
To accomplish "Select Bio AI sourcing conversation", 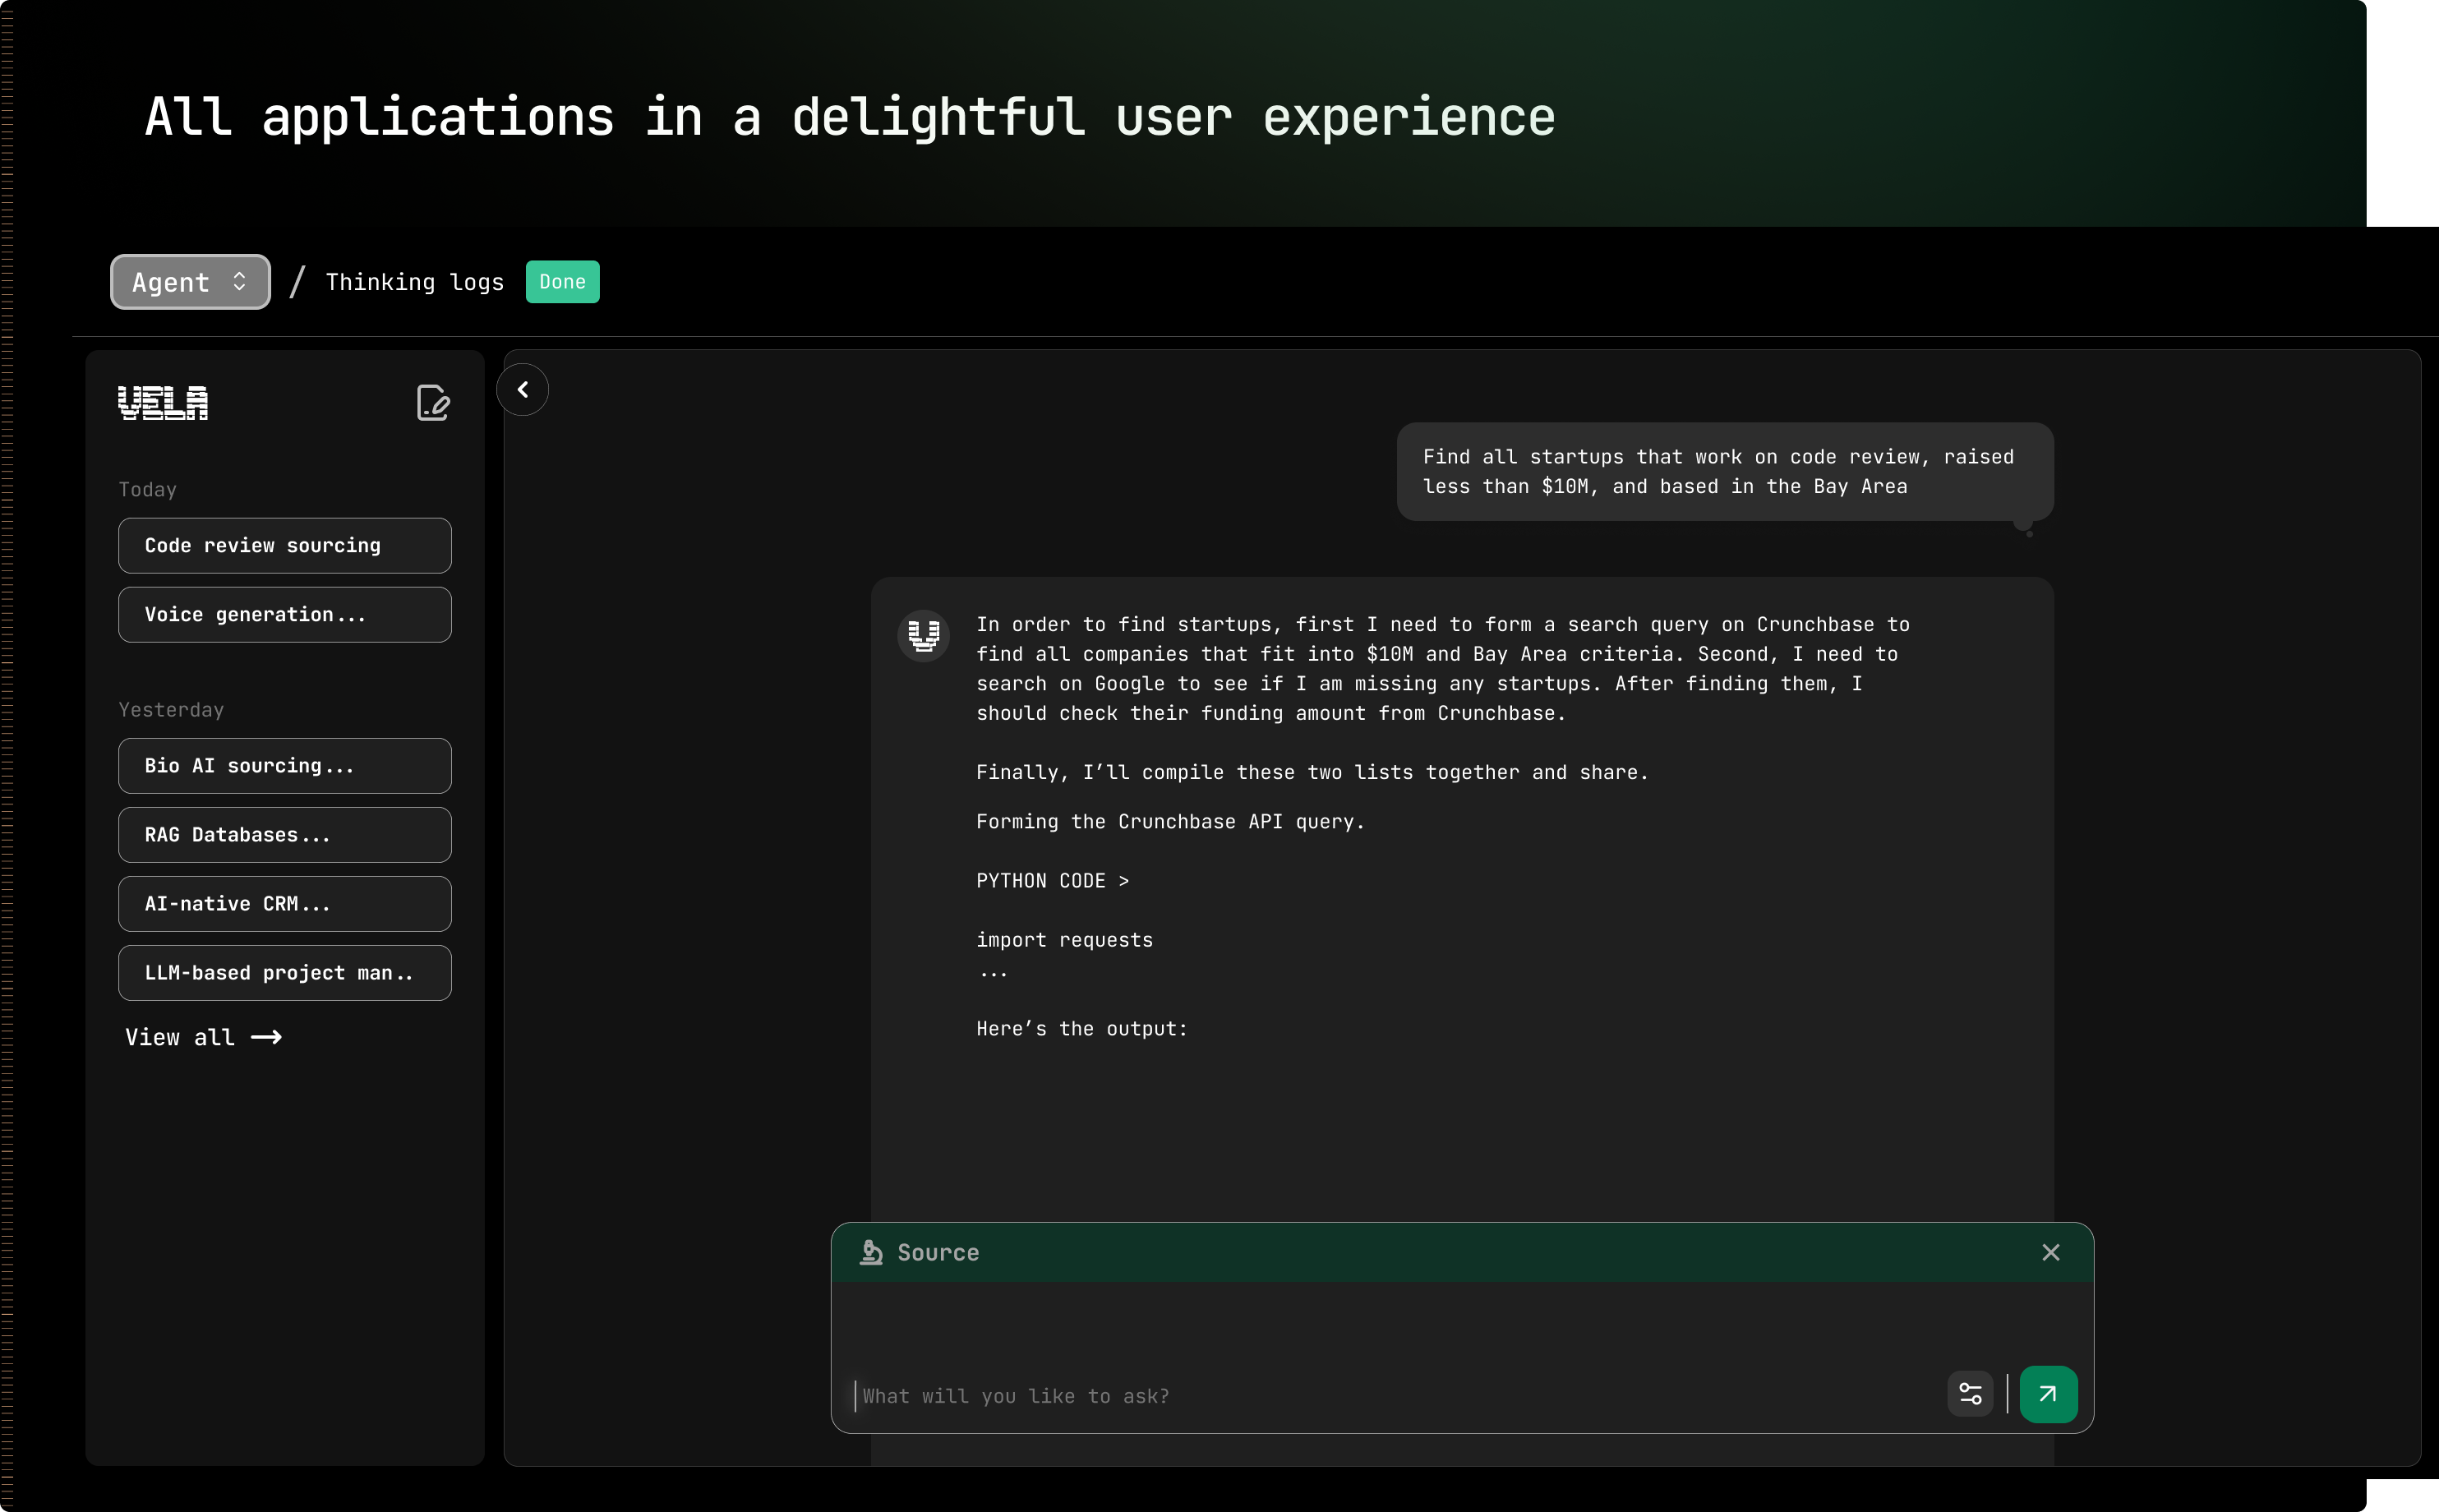I will (x=284, y=766).
